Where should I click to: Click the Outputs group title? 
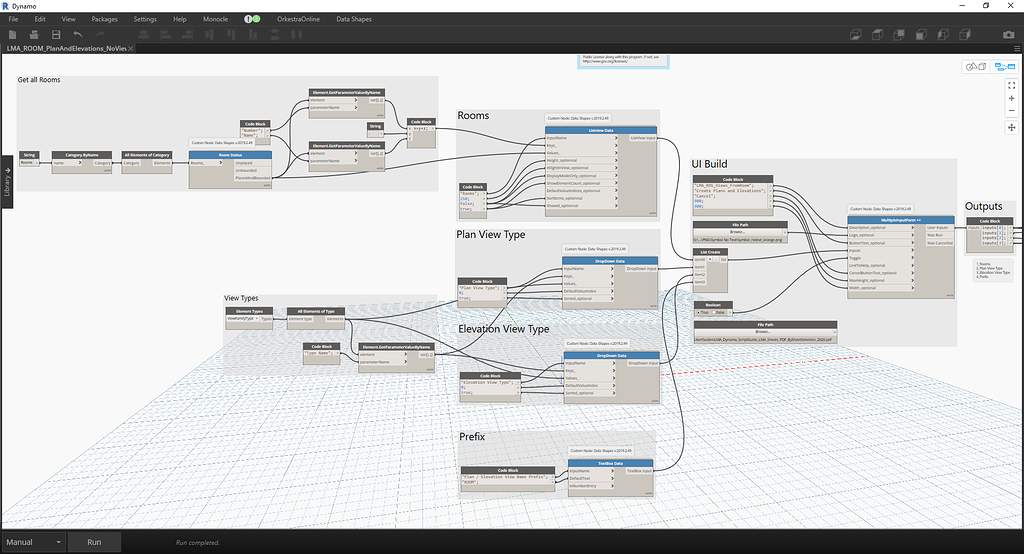[984, 206]
